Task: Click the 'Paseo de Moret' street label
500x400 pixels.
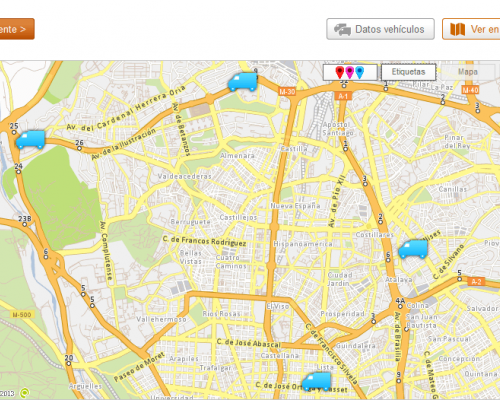Action: coord(139,367)
